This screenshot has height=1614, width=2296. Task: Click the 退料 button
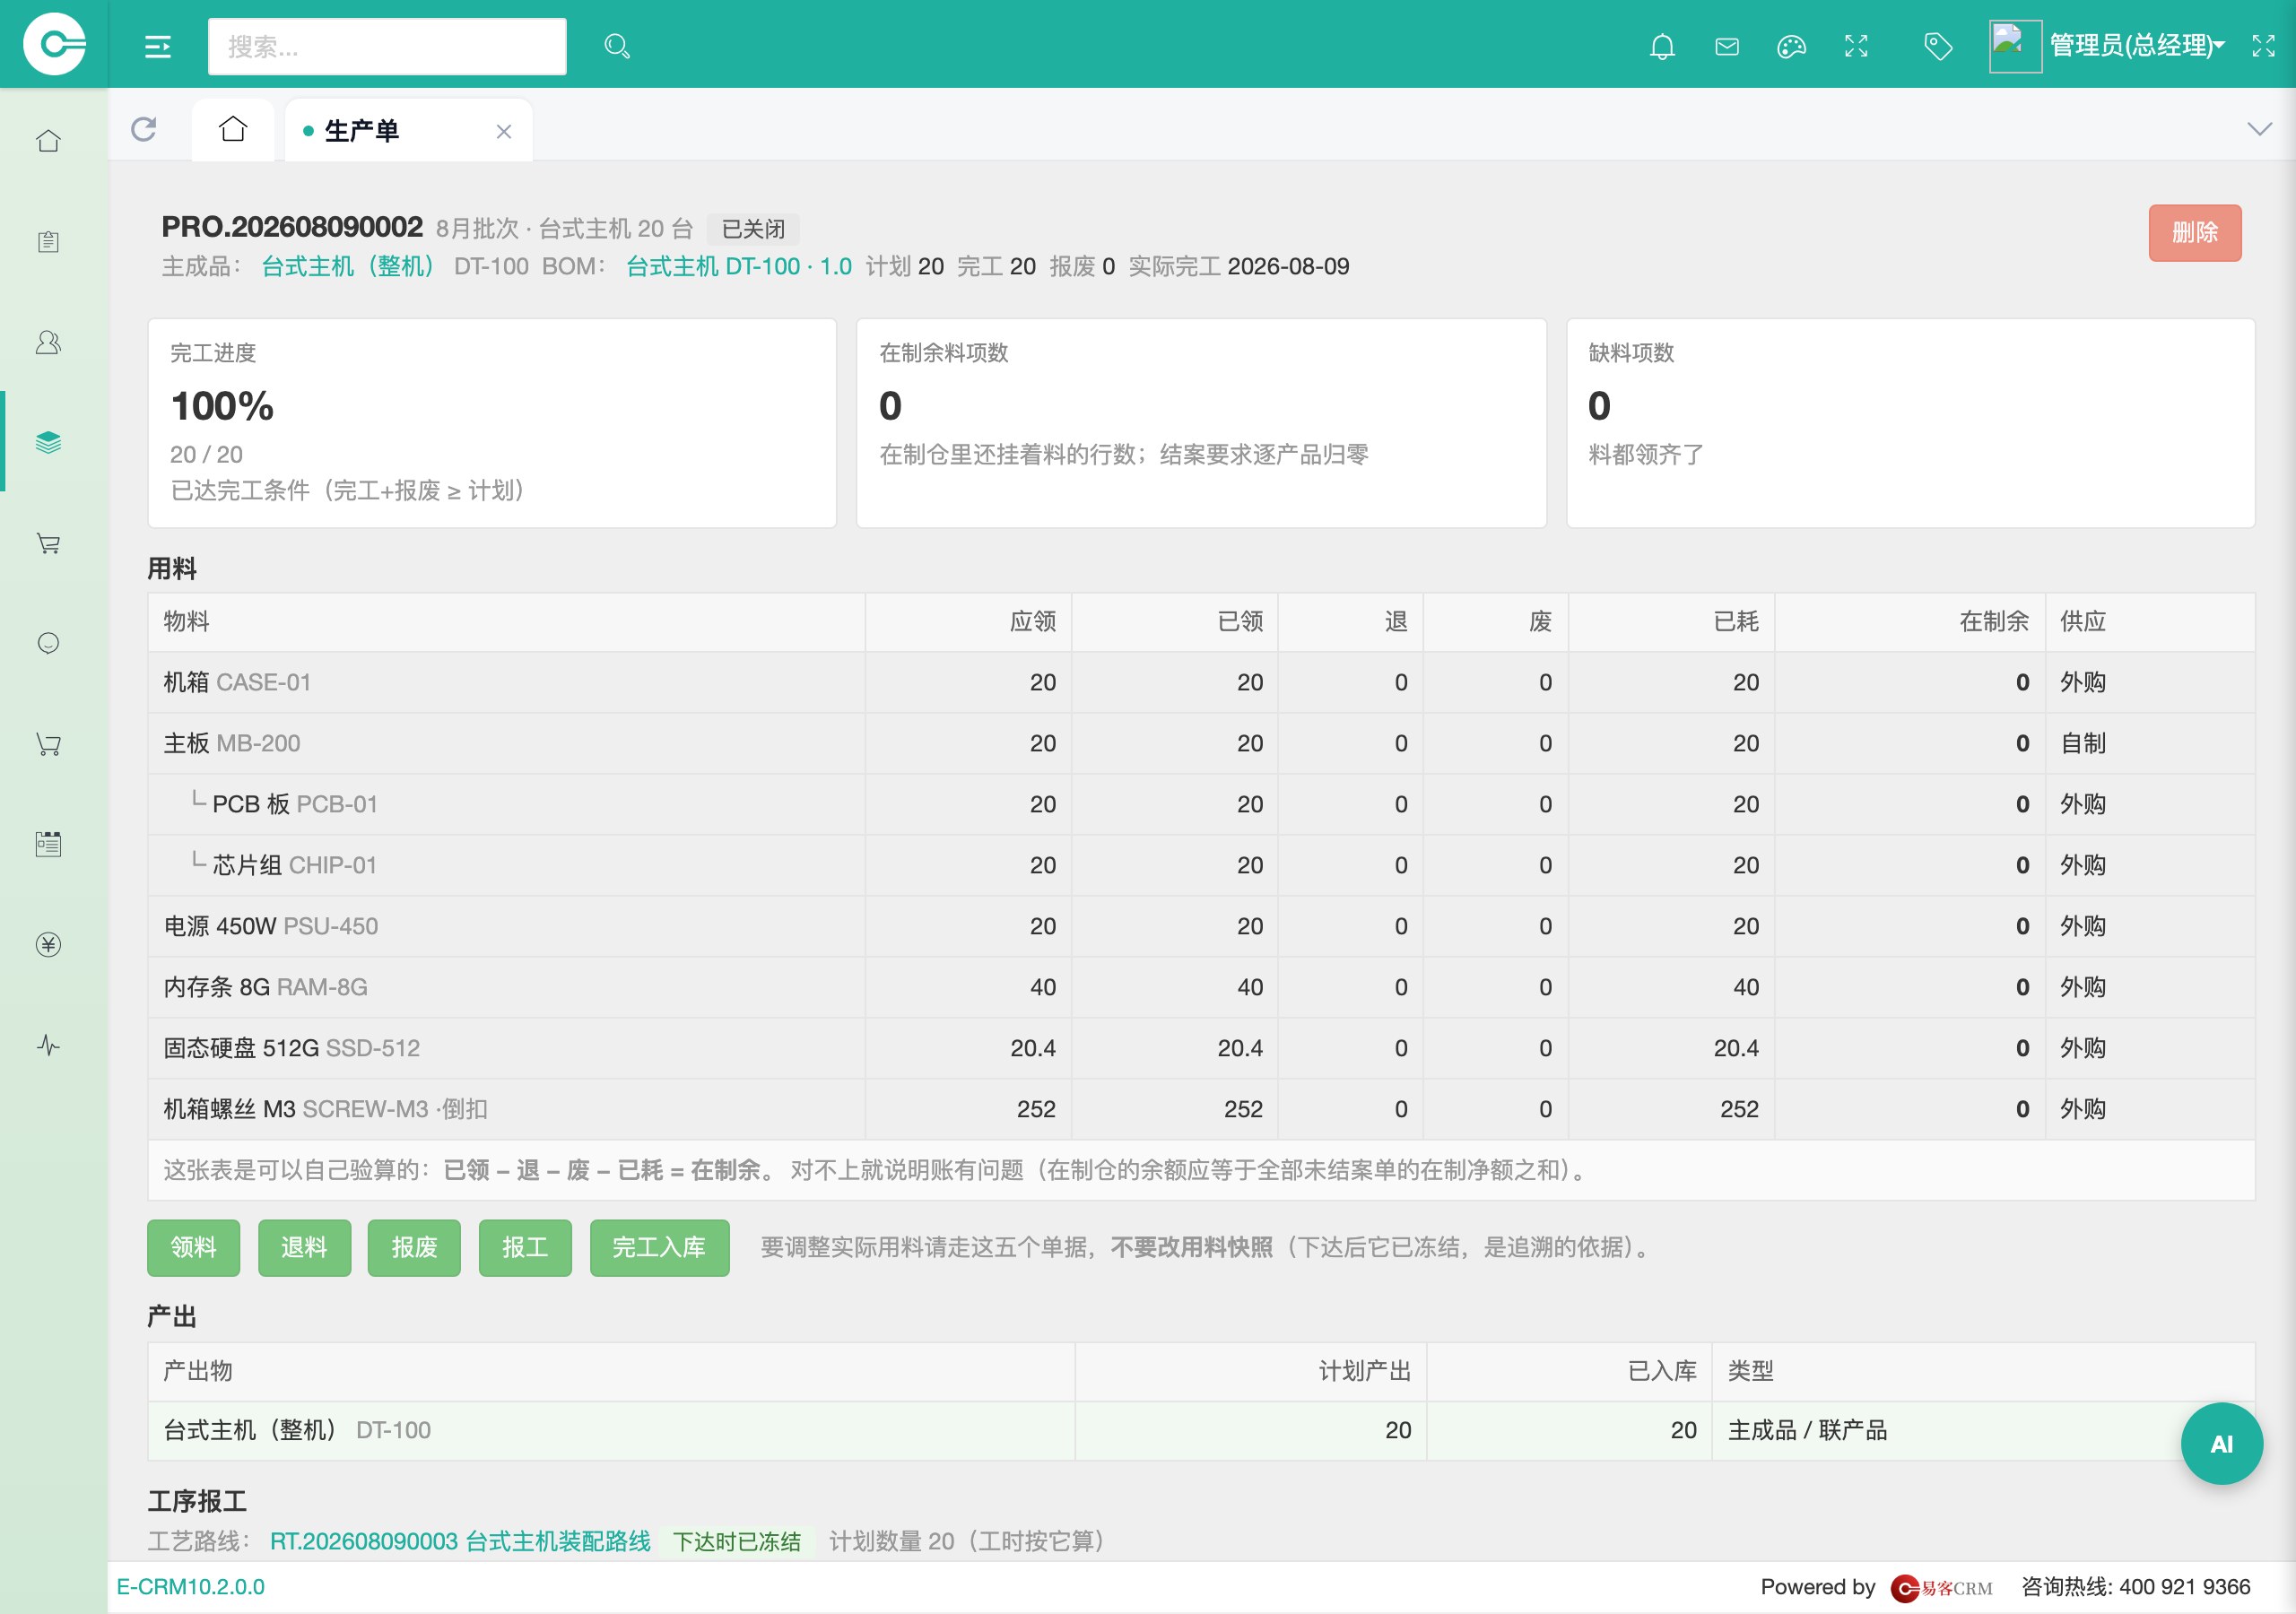click(304, 1247)
